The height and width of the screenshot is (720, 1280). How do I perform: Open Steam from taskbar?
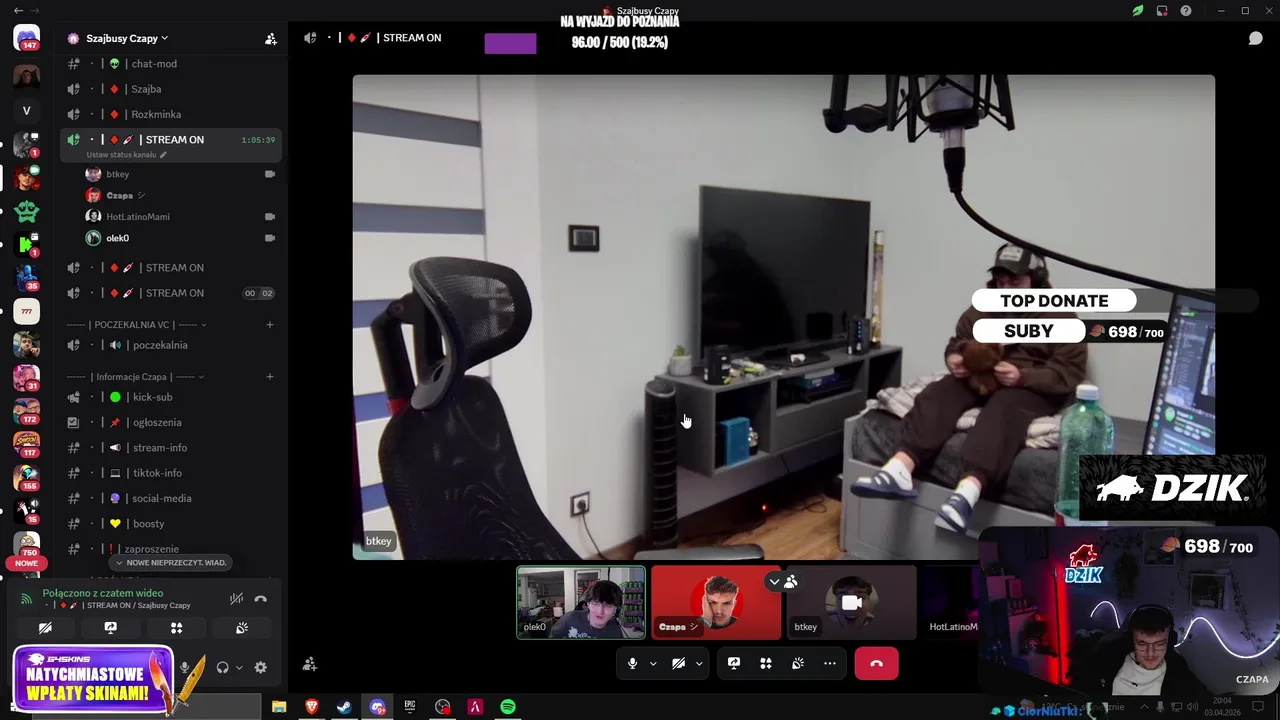click(x=344, y=707)
